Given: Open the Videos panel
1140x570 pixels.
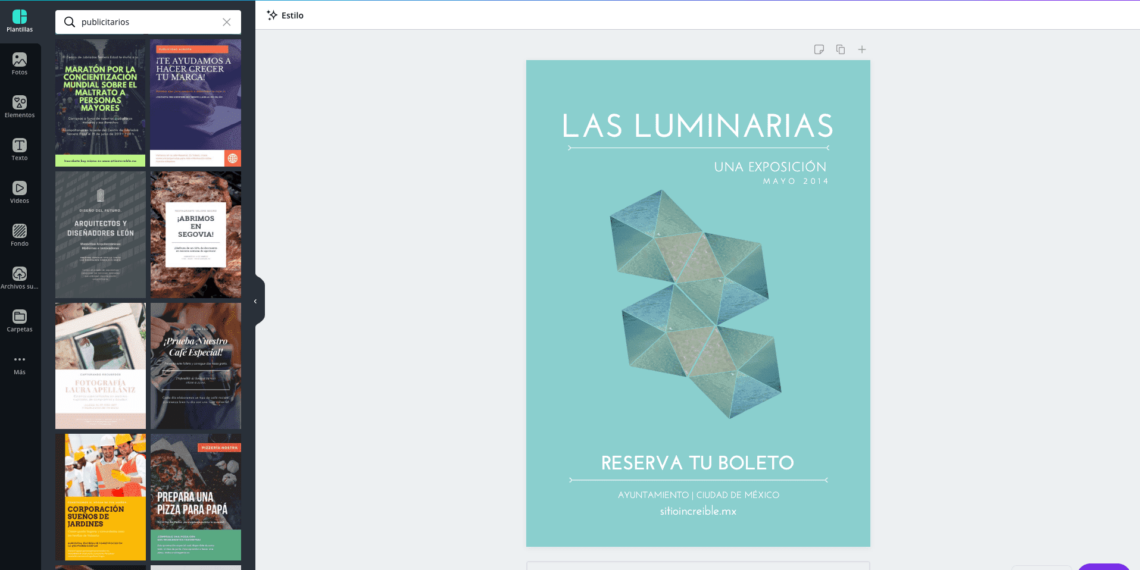Looking at the screenshot, I should [20, 193].
